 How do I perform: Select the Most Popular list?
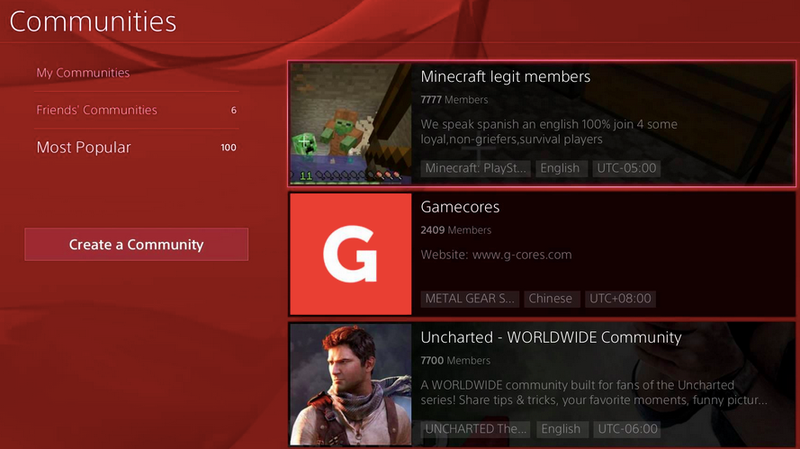coord(84,147)
